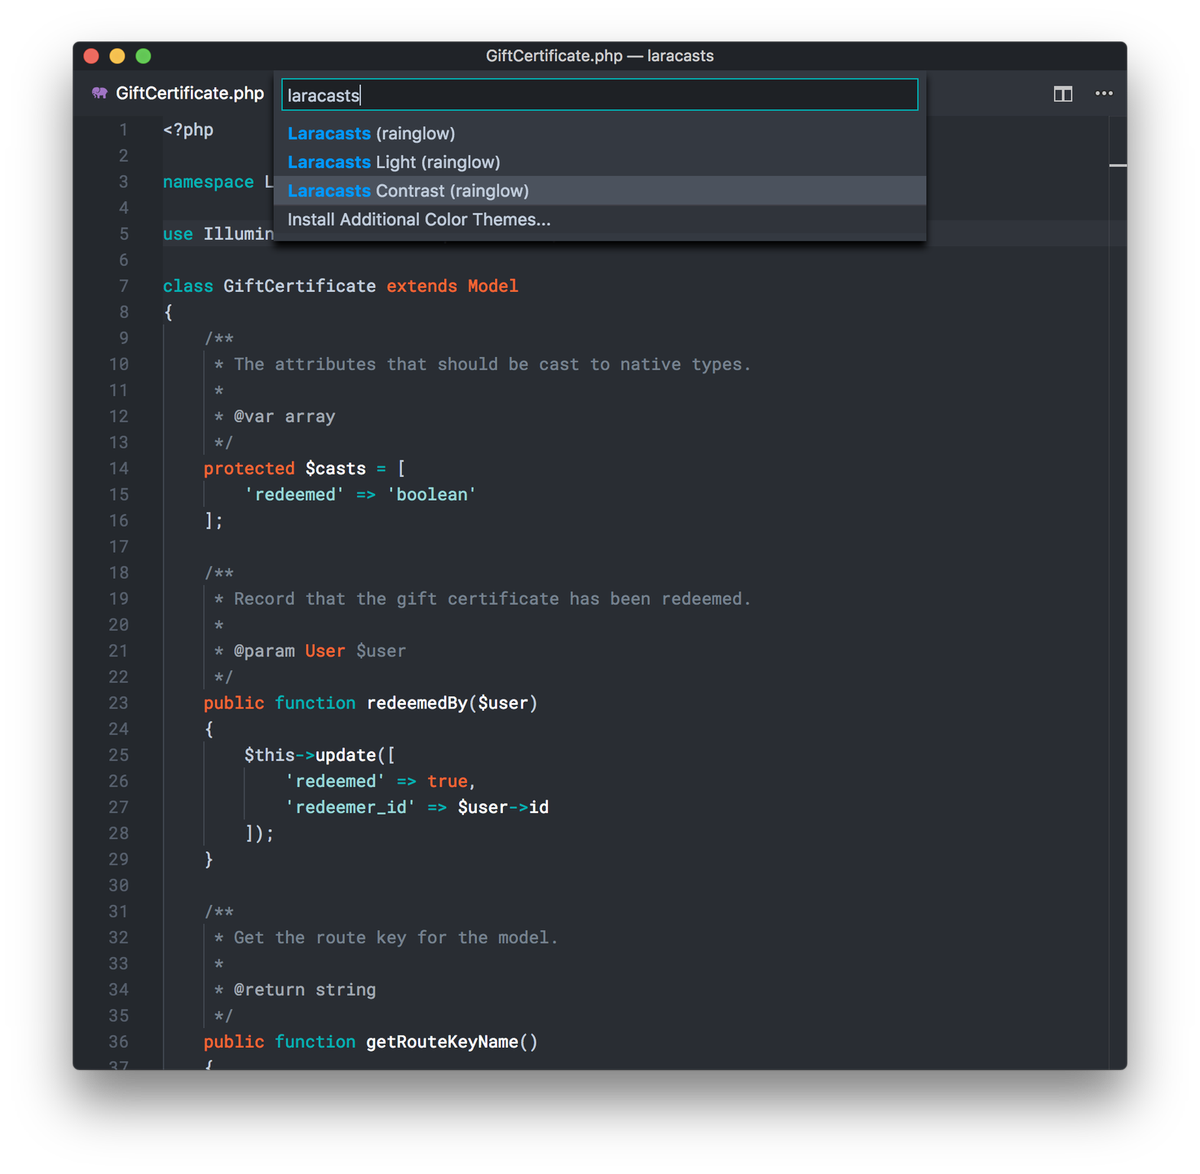Click the 'boolean' string
Viewport: 1200px width, 1174px height.
[x=432, y=494]
